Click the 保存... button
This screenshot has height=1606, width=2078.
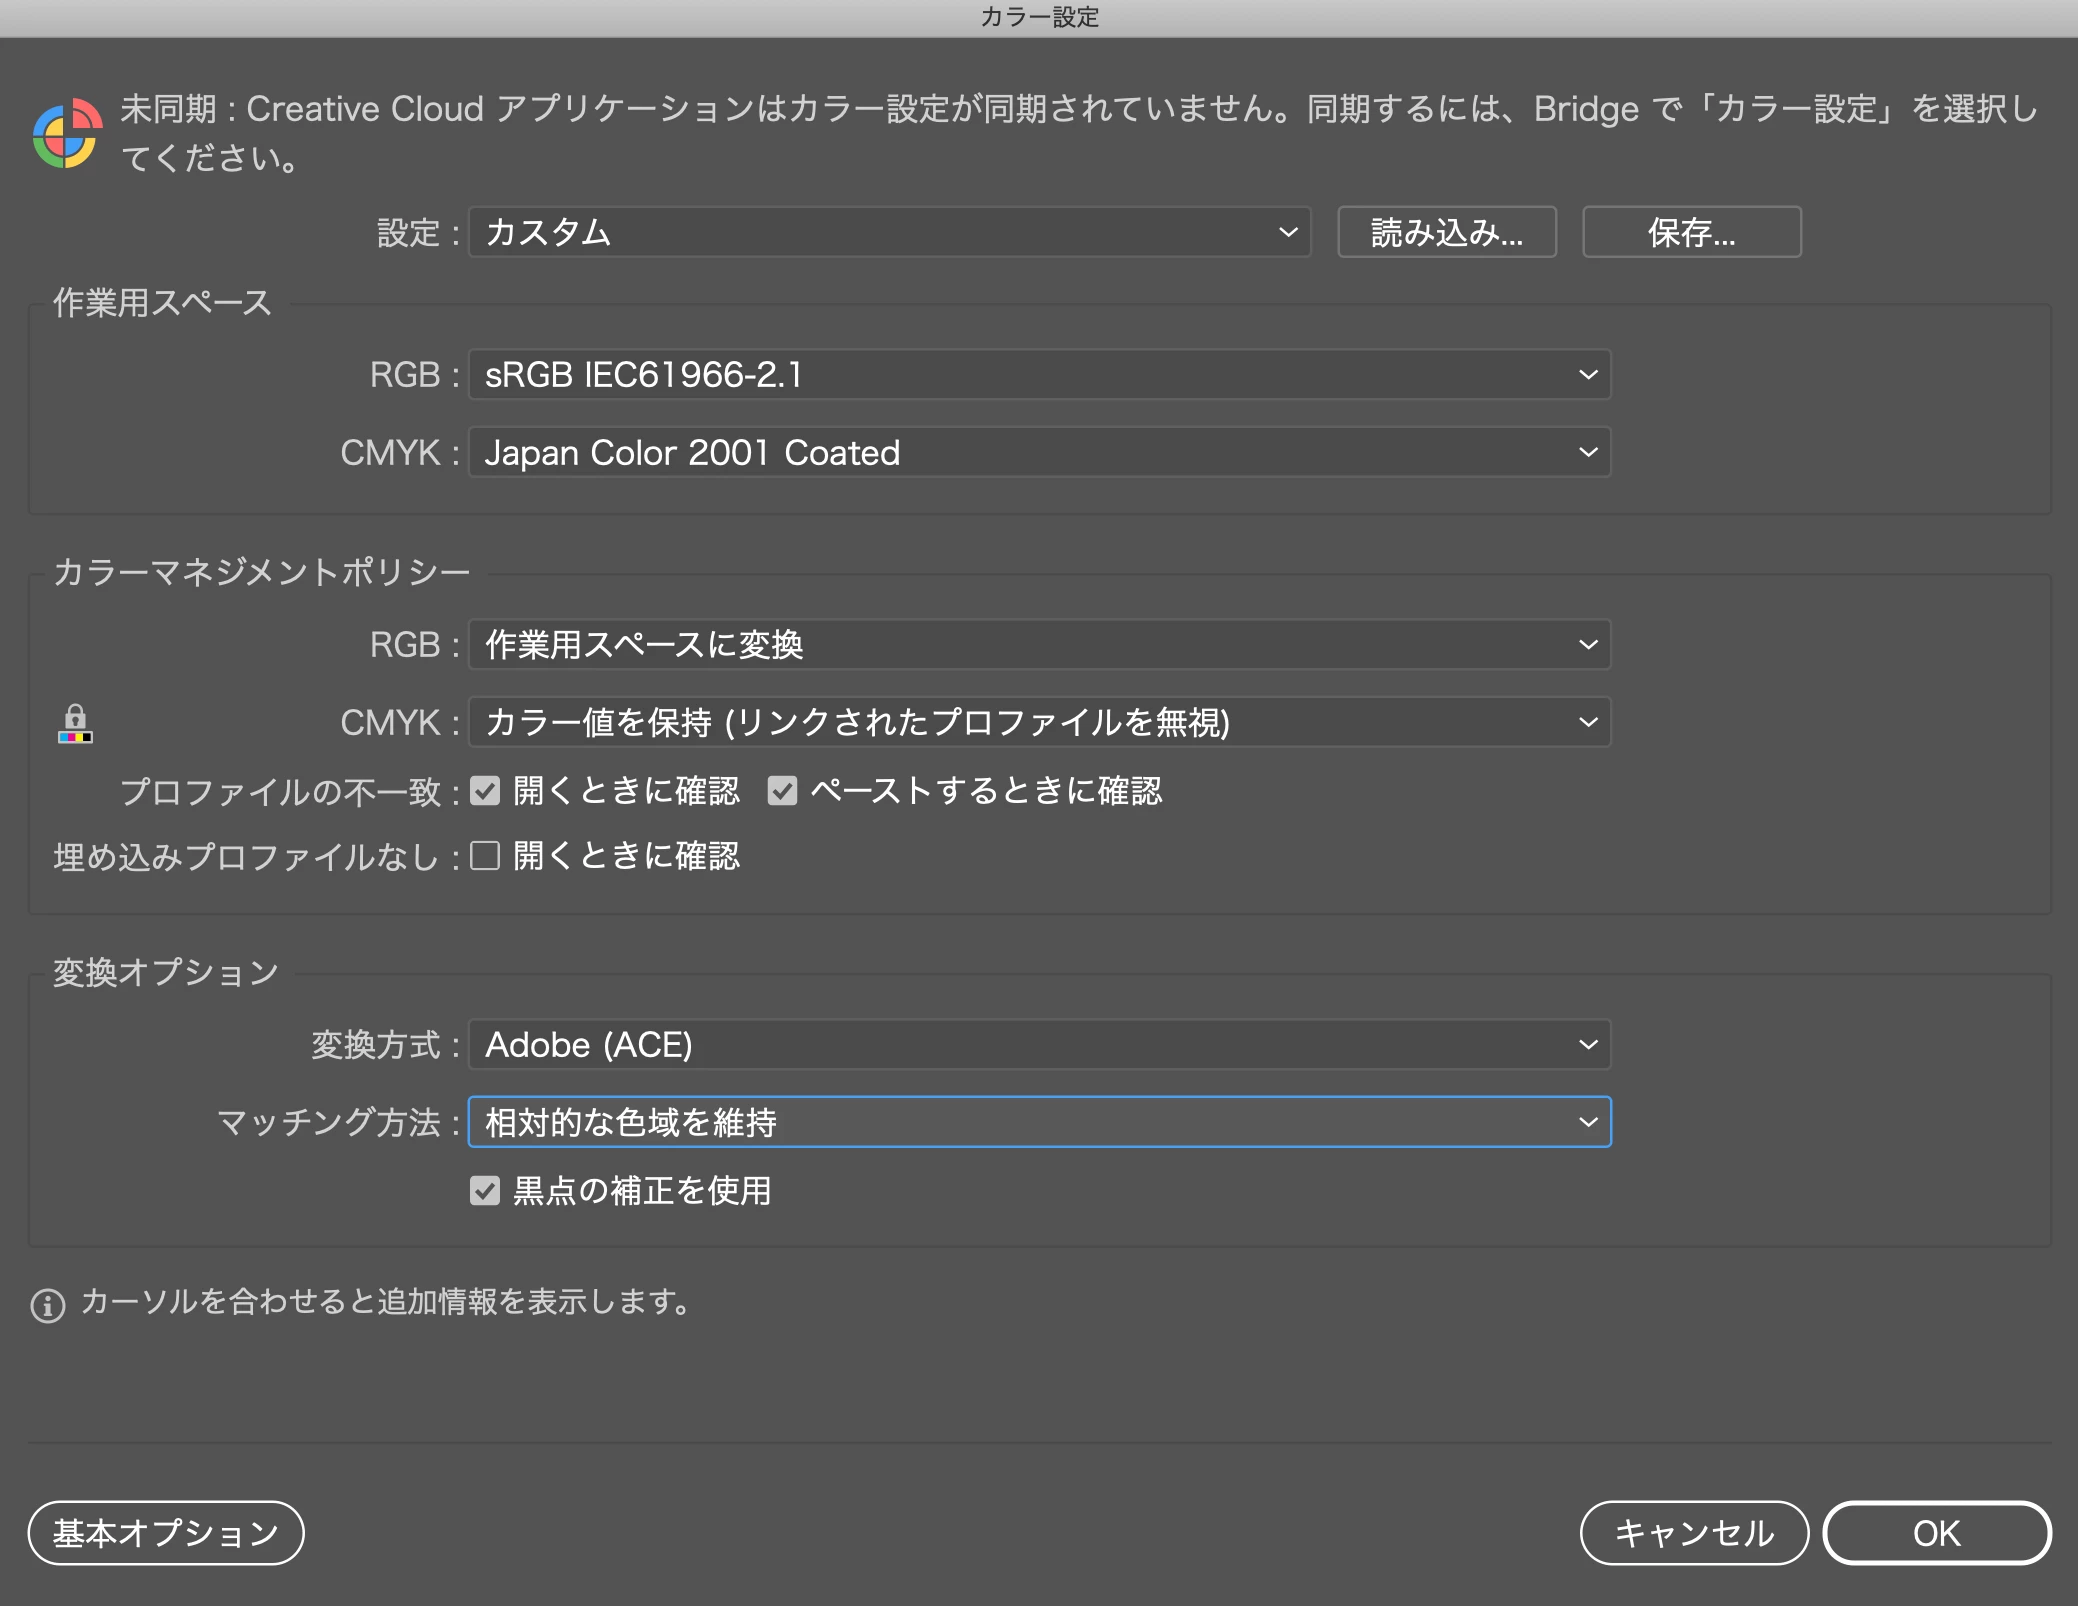coord(1691,232)
